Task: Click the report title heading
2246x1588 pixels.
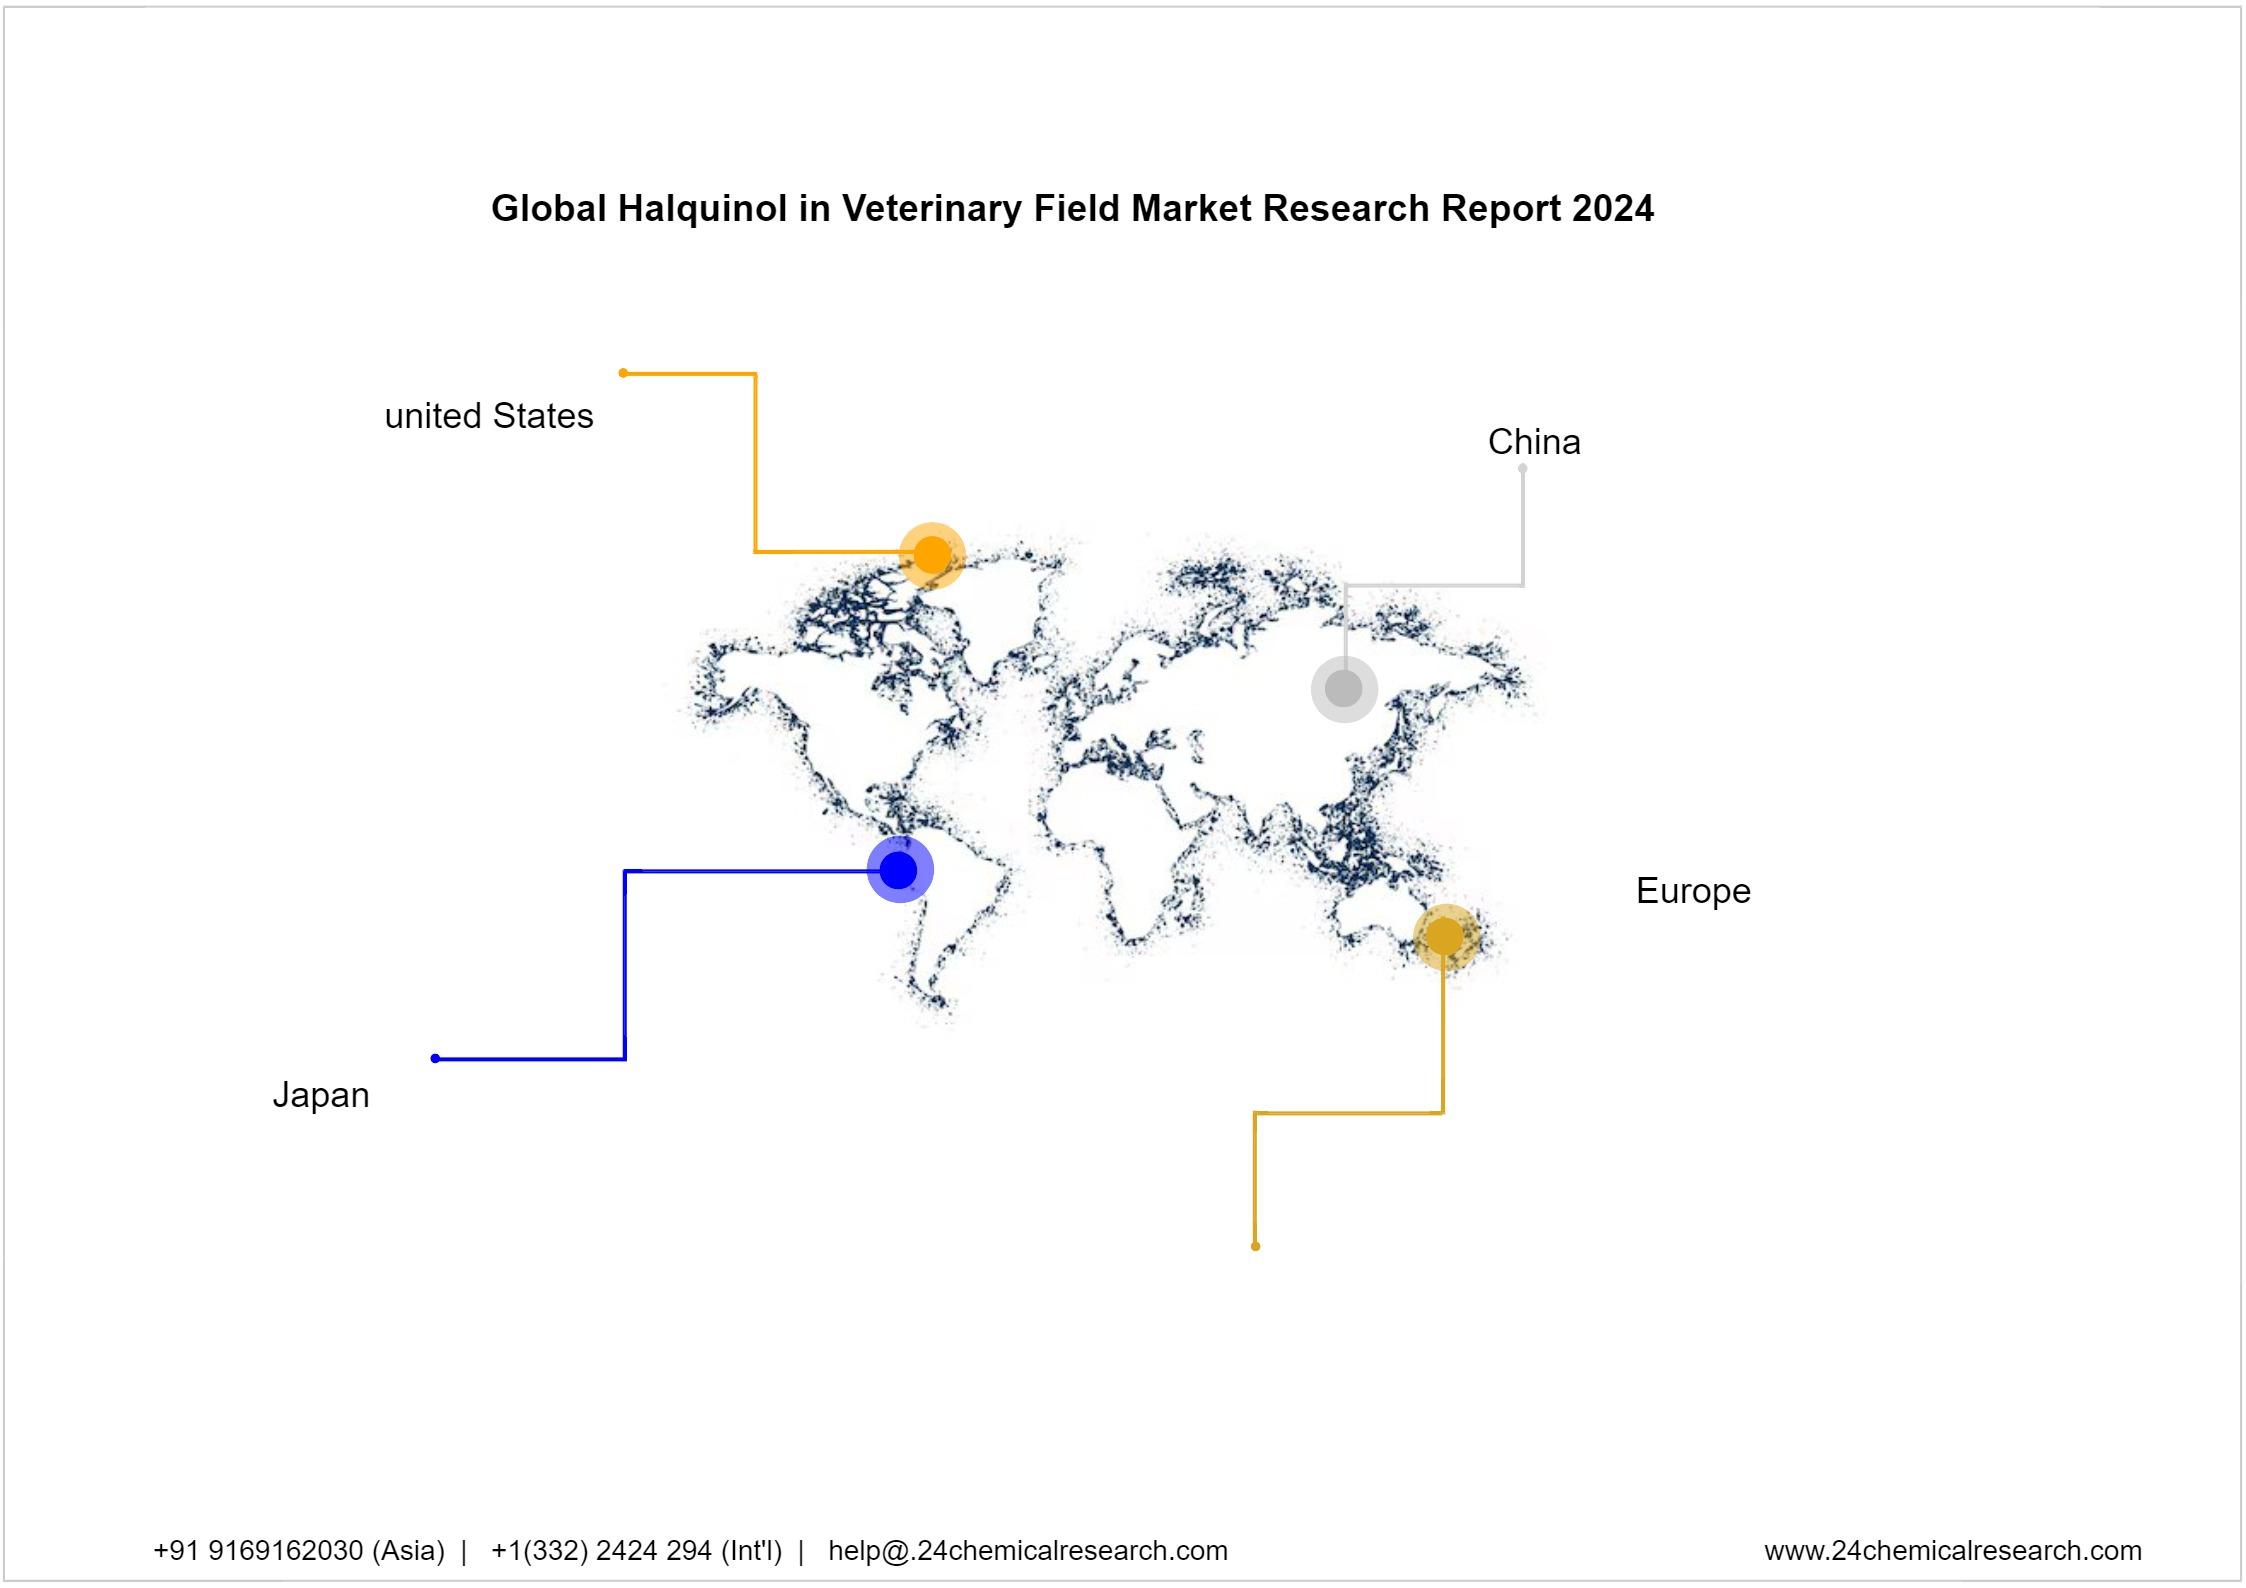Action: (1072, 209)
